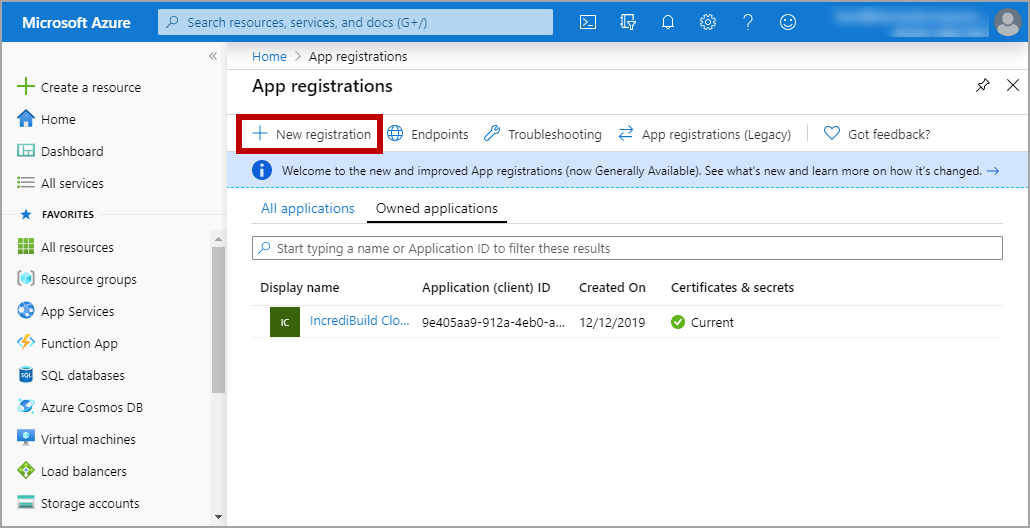
Task: Click the Storage accounts icon
Action: click(26, 503)
